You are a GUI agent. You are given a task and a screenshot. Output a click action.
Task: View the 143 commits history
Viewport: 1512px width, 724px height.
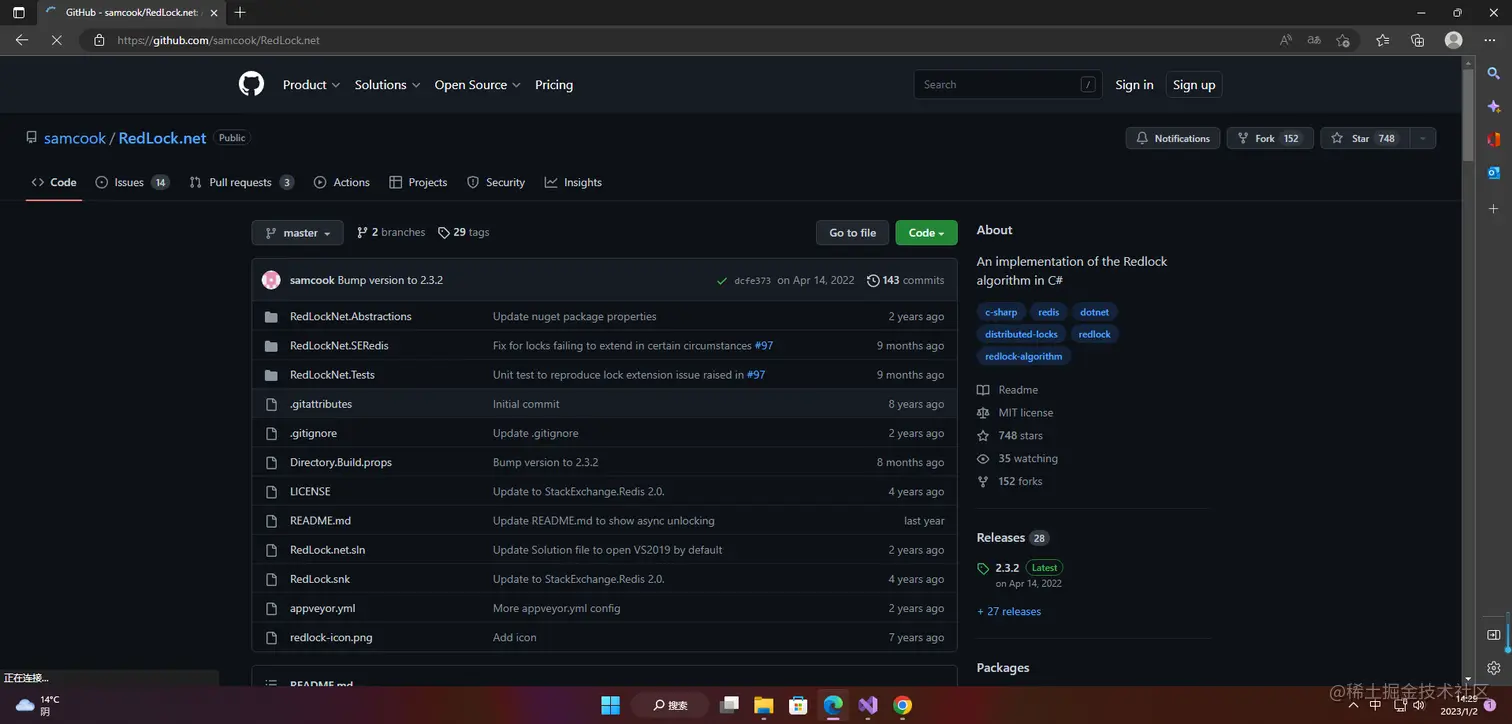point(906,280)
